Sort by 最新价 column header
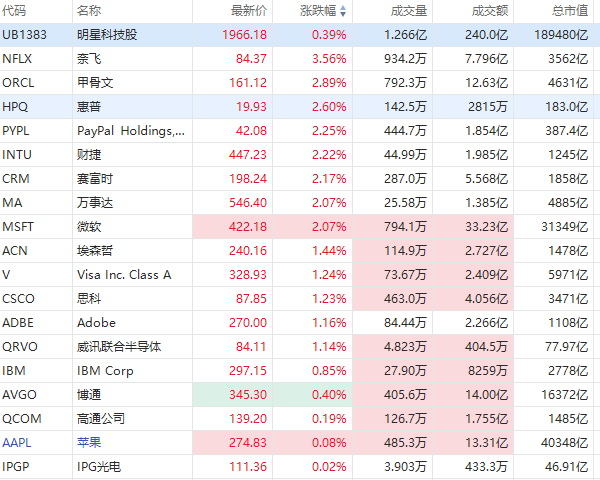 point(248,12)
